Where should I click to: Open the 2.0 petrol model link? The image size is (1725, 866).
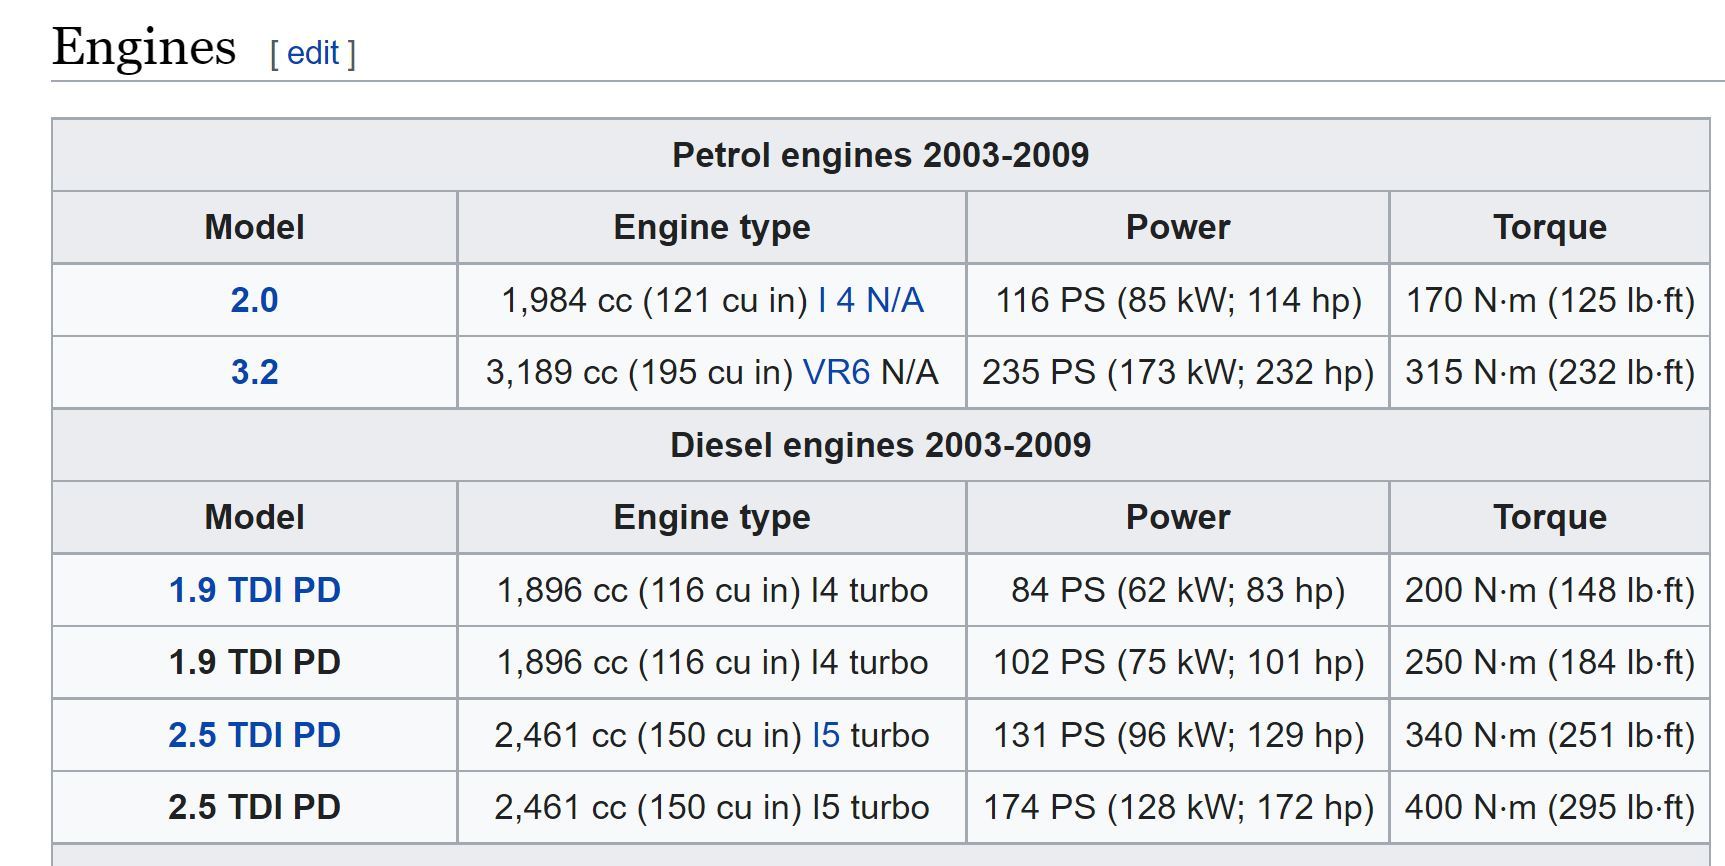tap(254, 300)
